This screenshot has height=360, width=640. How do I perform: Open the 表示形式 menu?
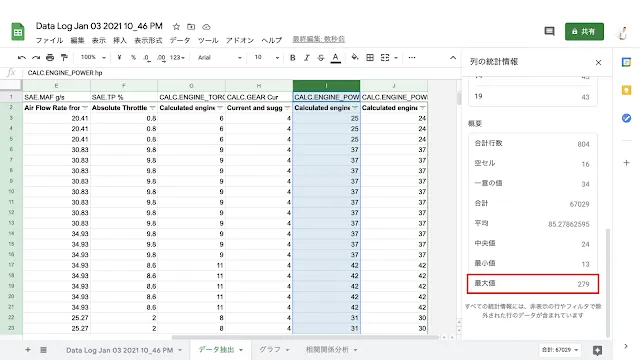point(148,40)
